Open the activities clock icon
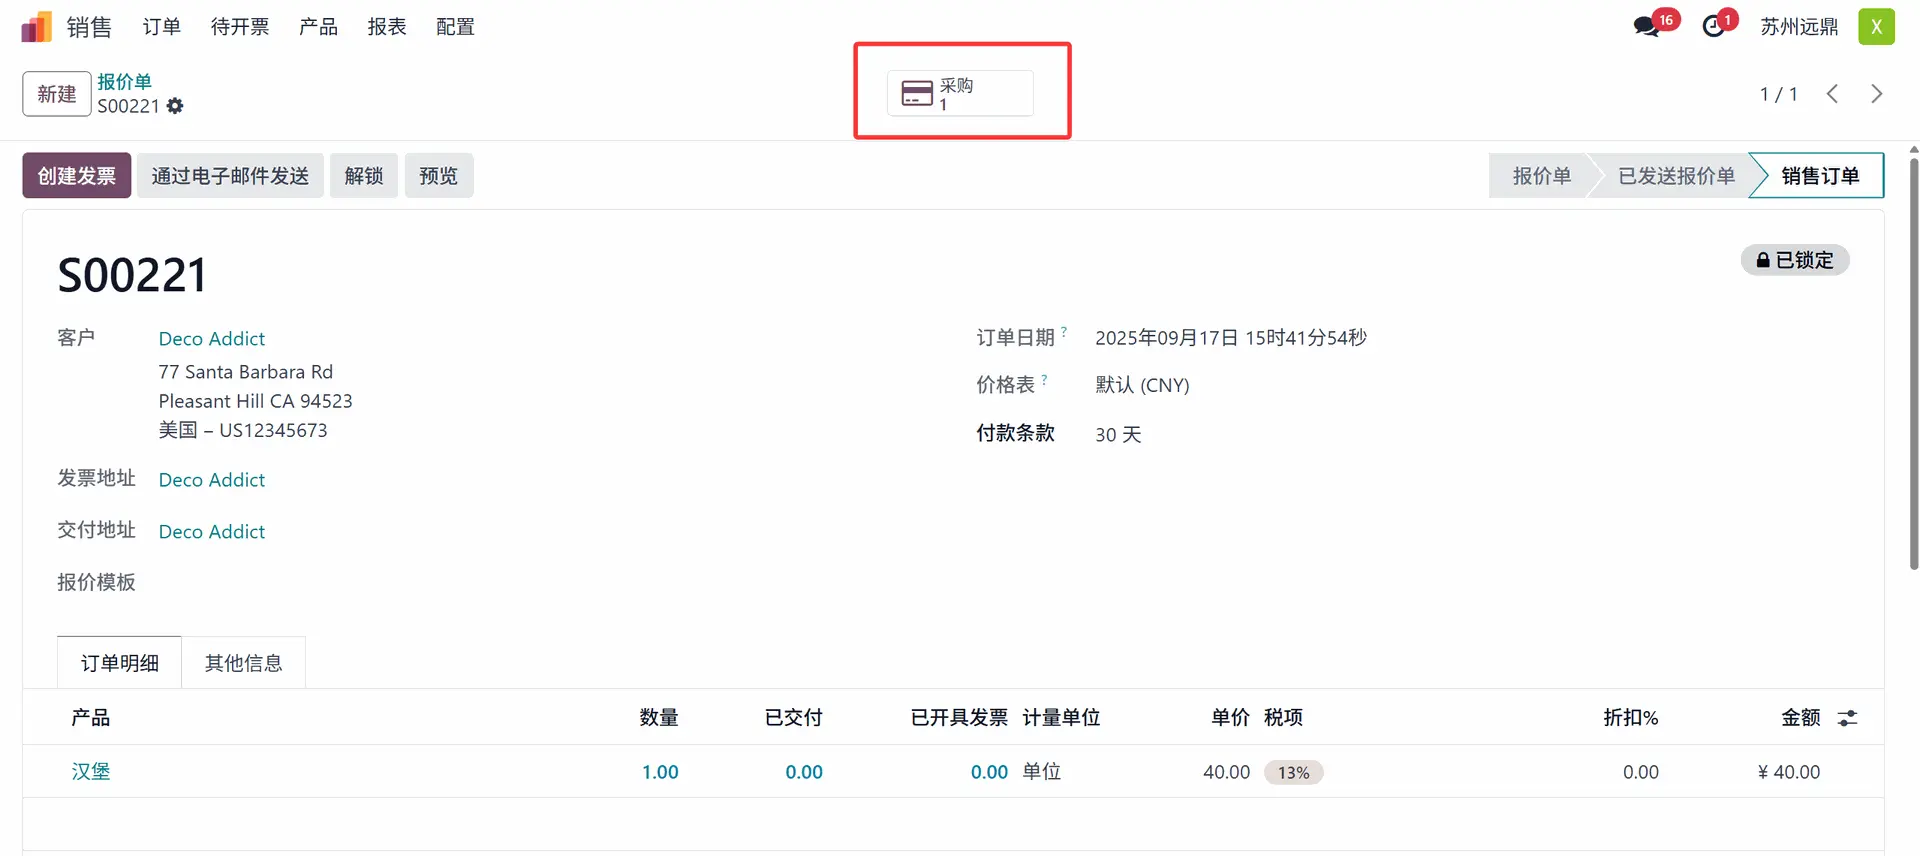The height and width of the screenshot is (856, 1920). 1714,27
